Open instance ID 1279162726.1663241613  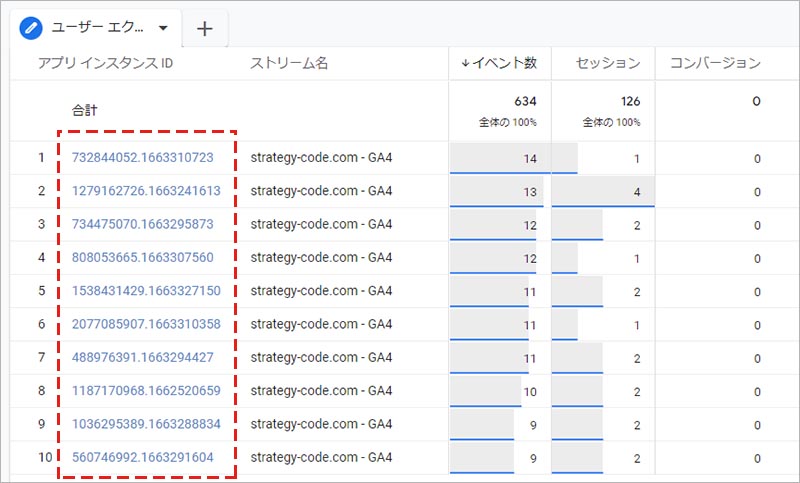(146, 190)
